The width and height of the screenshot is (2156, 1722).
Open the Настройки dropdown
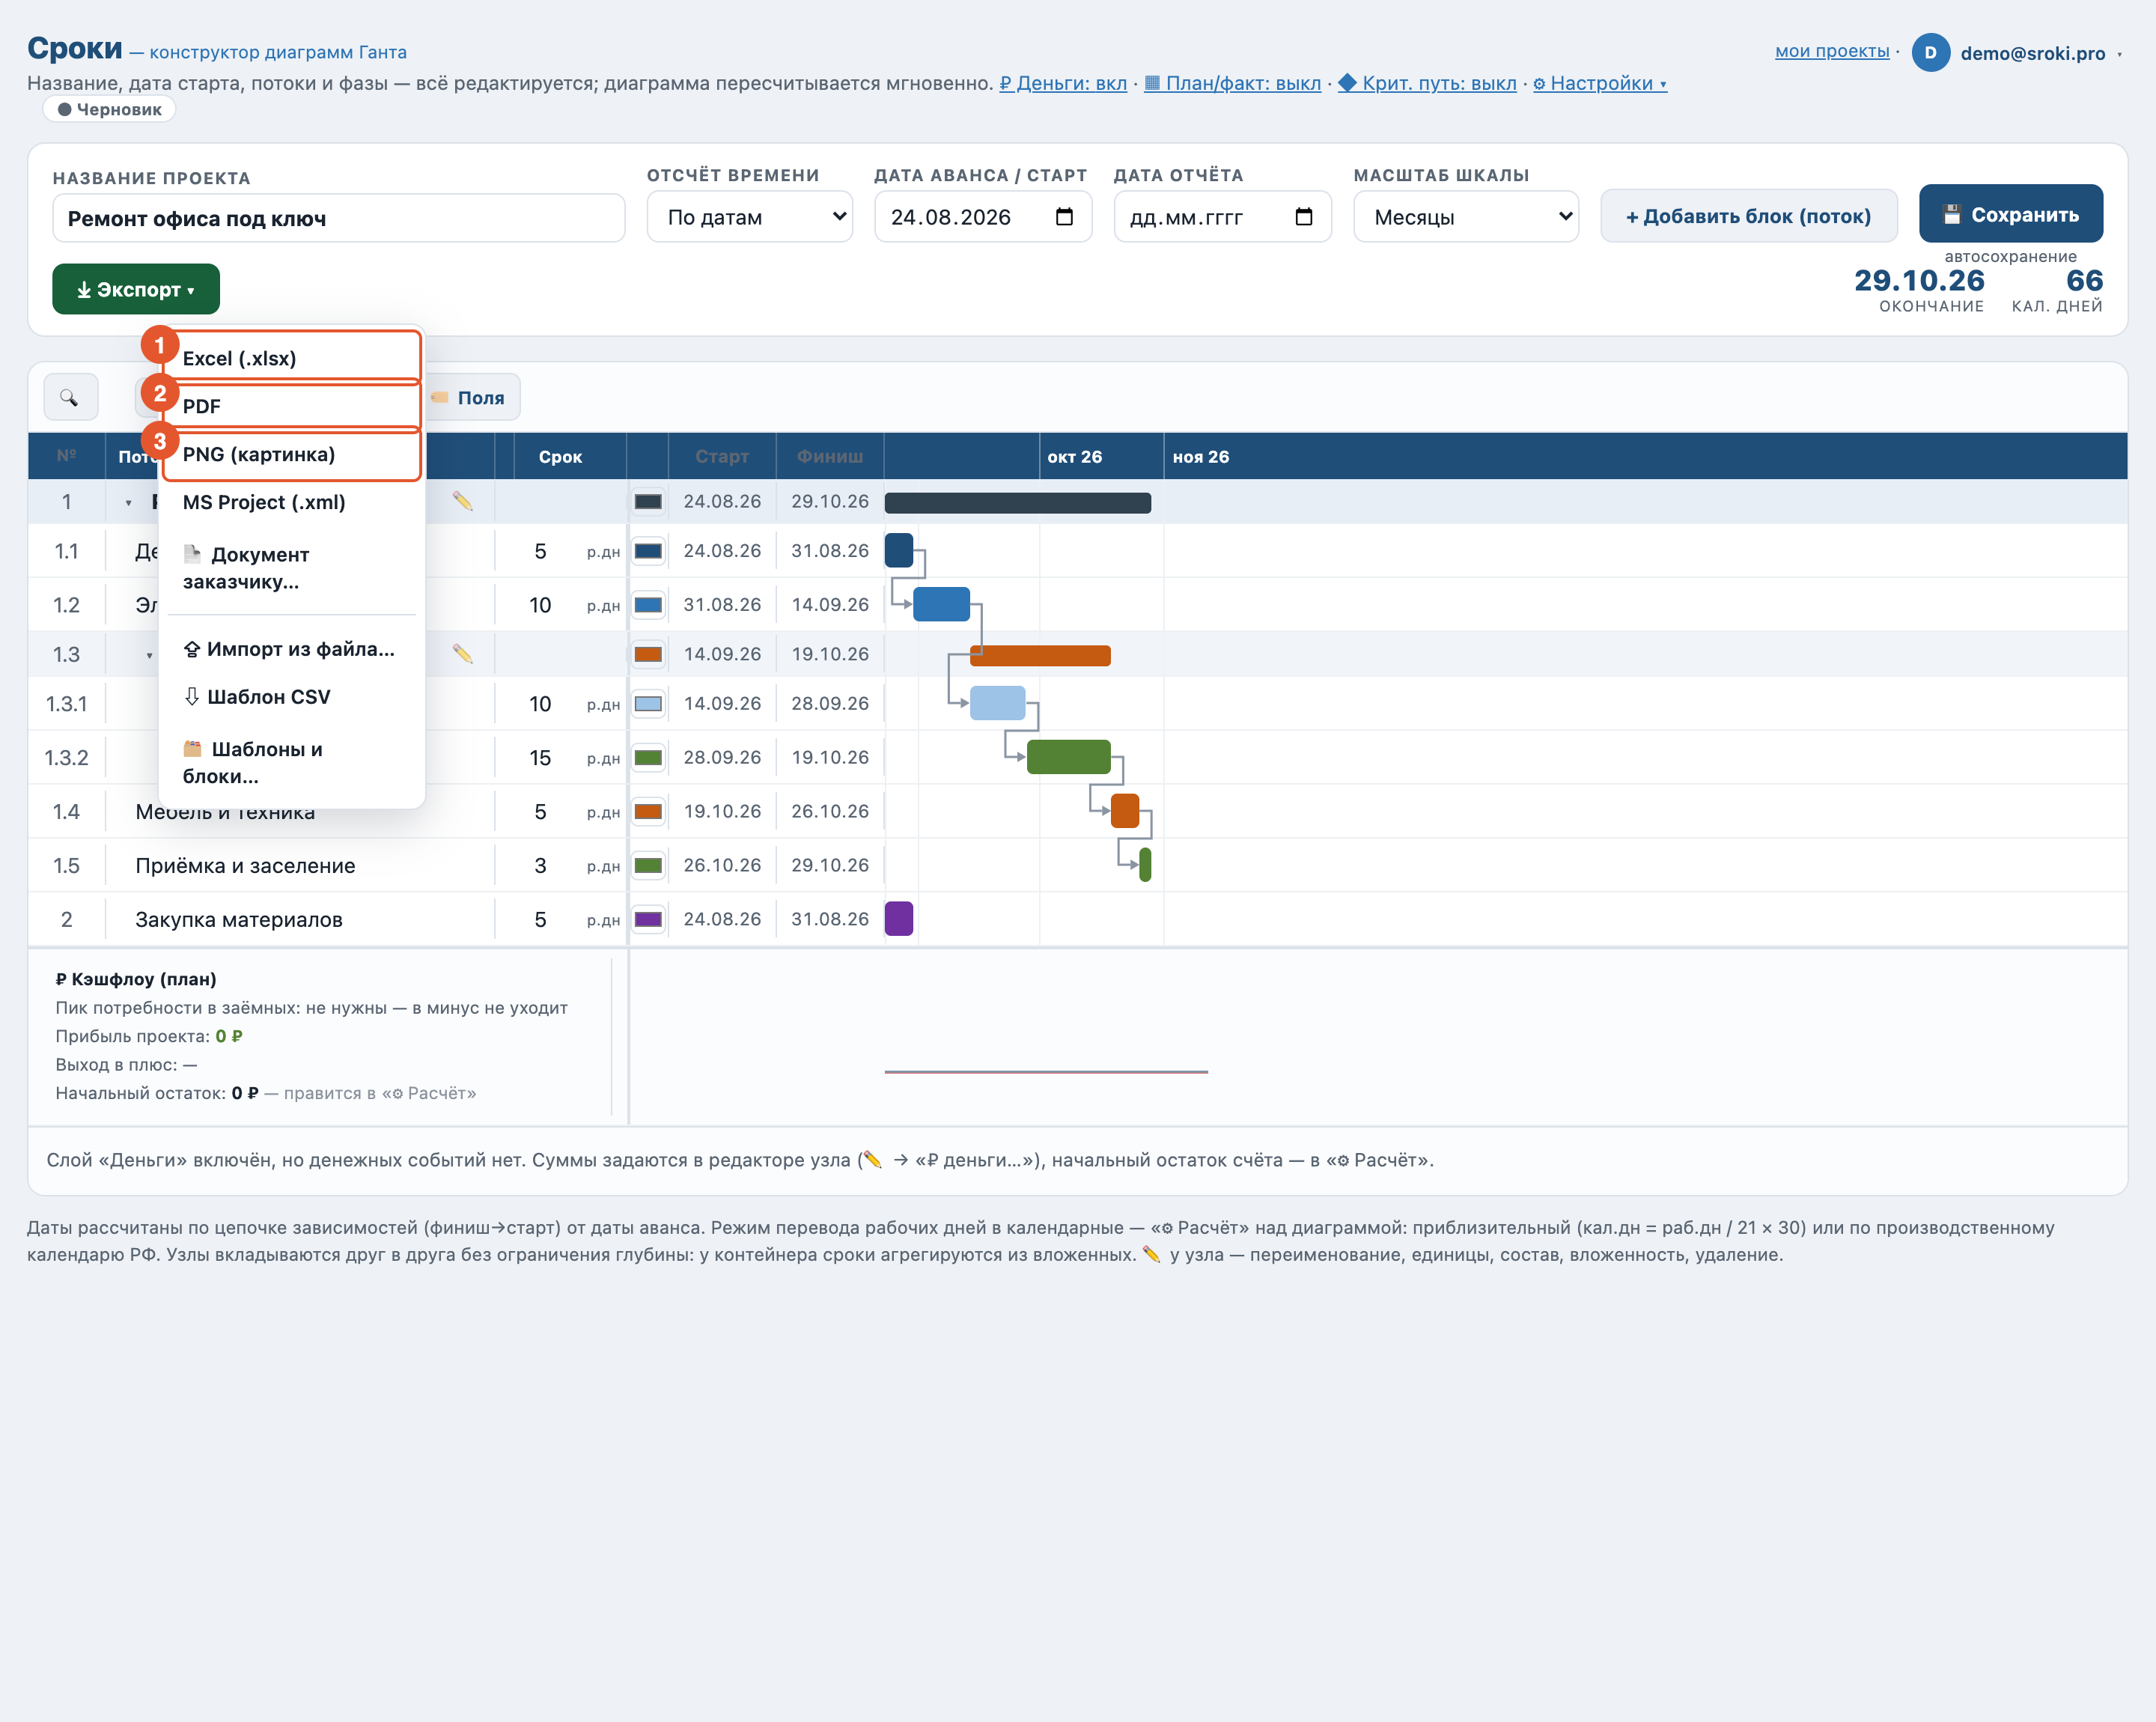1600,83
